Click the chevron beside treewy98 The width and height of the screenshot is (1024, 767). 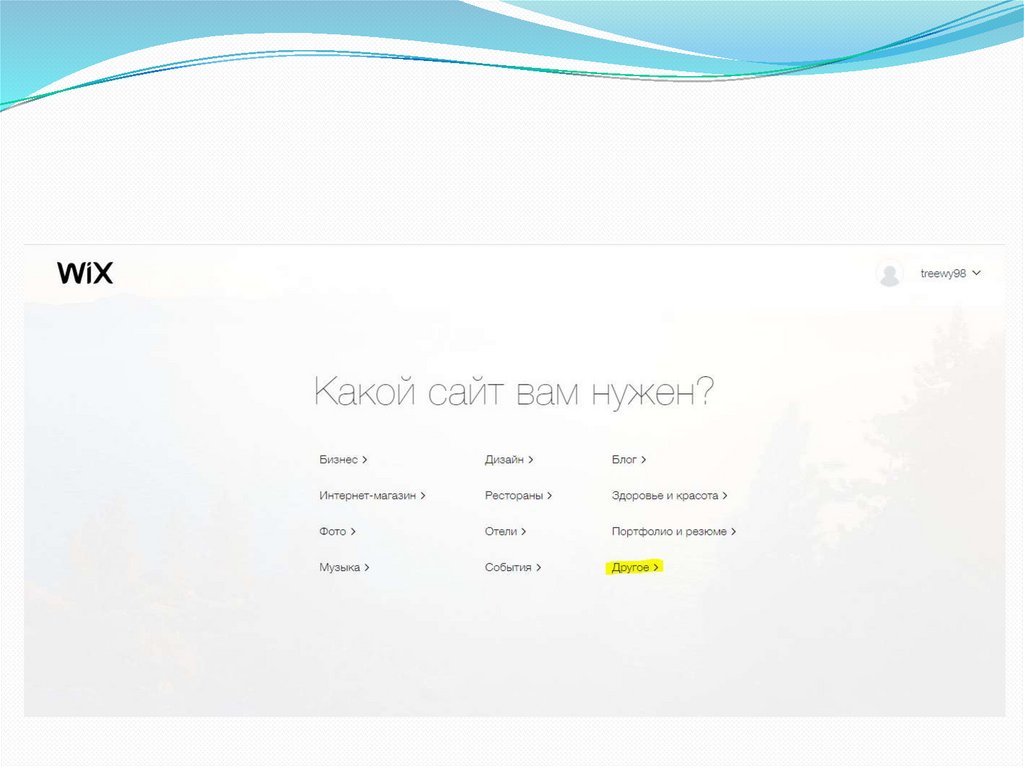977,273
